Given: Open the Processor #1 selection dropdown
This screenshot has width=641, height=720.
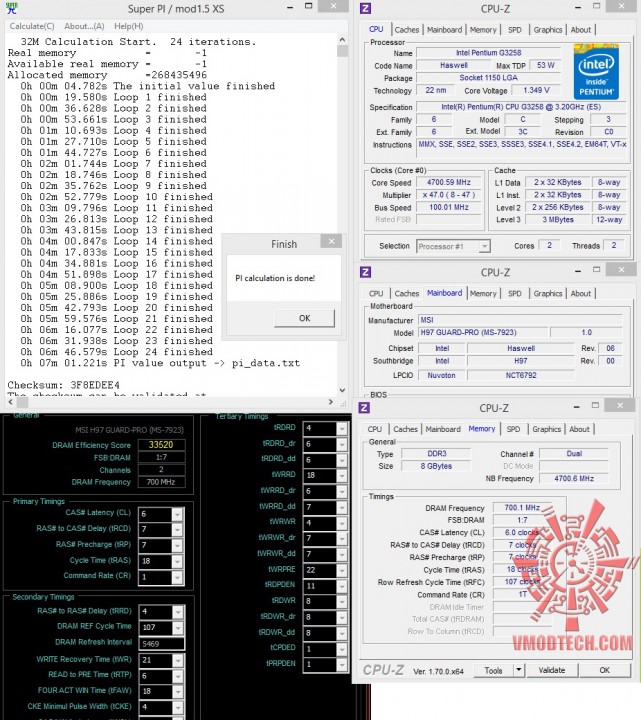Looking at the screenshot, I should tap(484, 247).
